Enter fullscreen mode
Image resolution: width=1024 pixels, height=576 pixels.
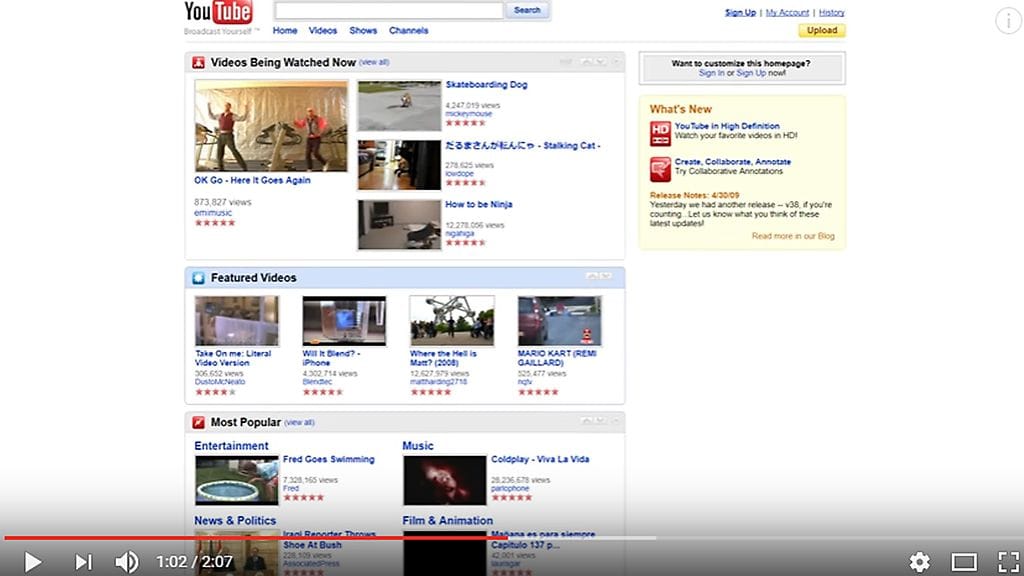(1007, 562)
